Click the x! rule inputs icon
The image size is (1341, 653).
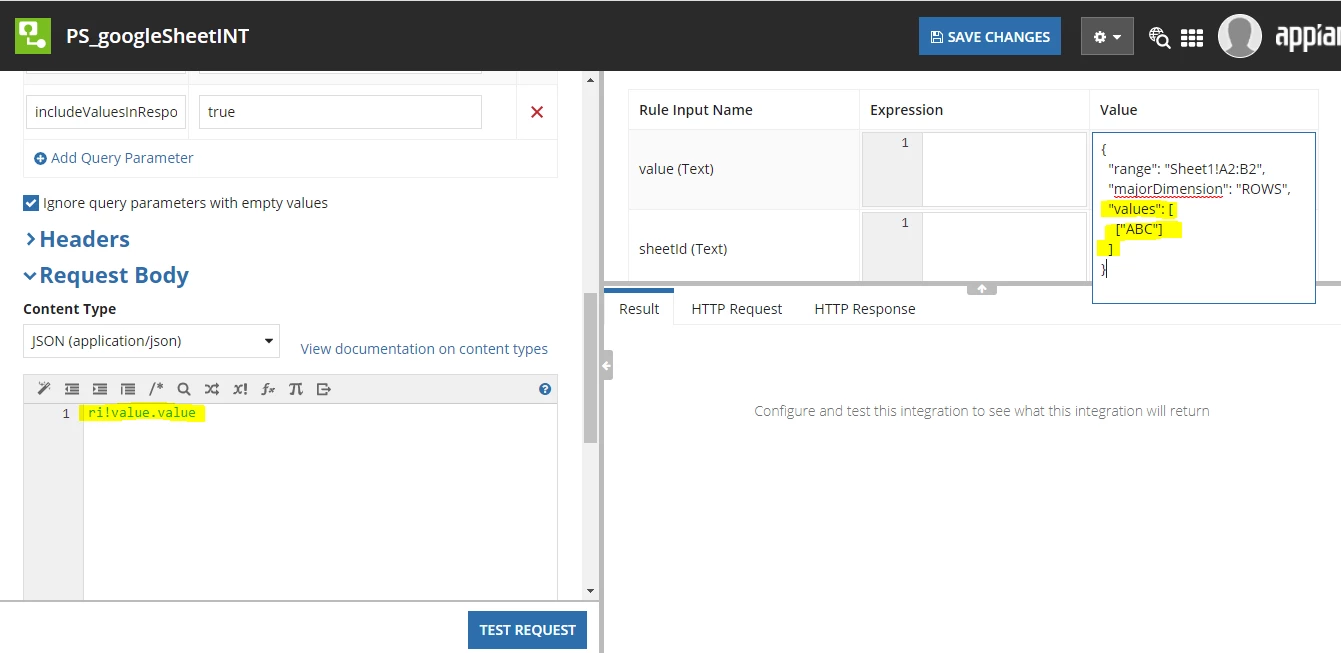[240, 389]
